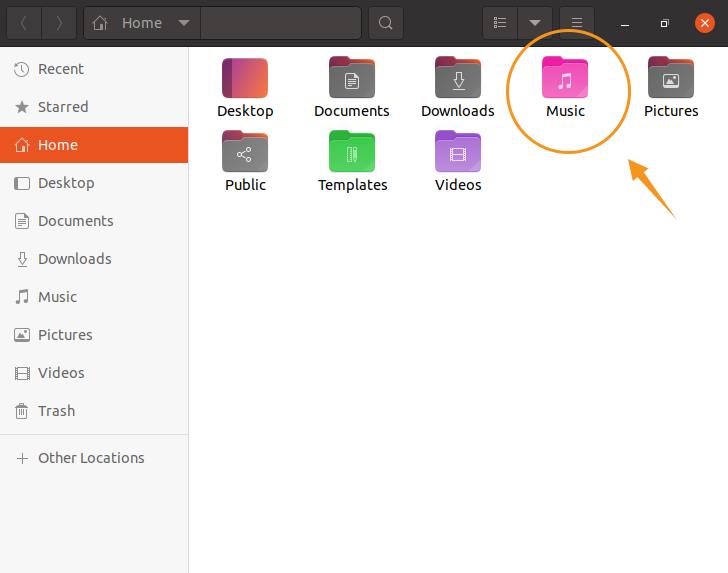
Task: Click the Home path bar button
Action: [x=142, y=23]
